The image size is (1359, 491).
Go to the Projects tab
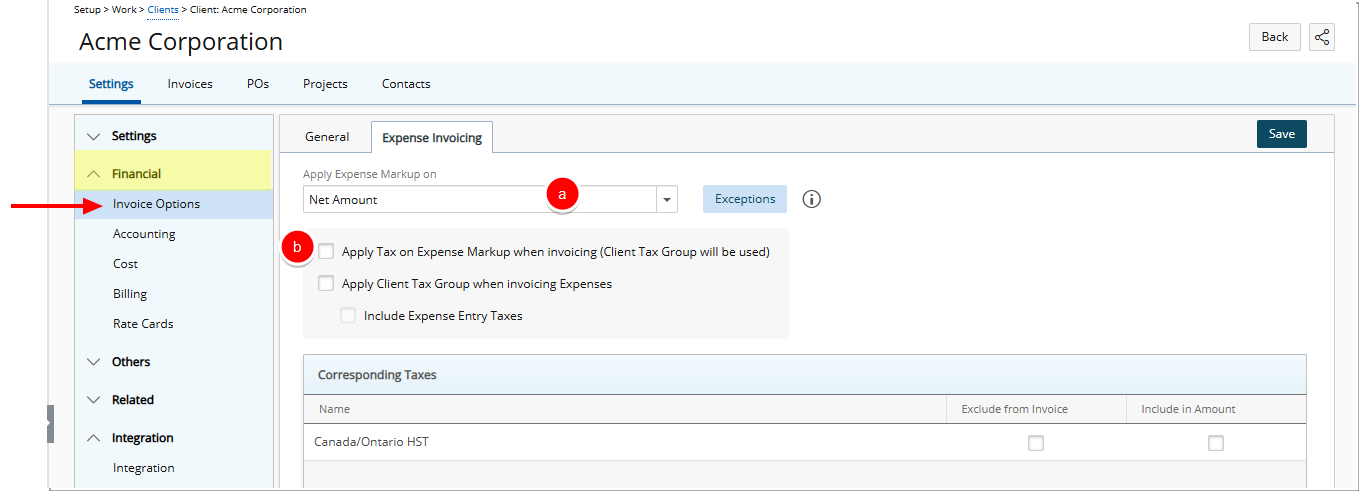325,84
